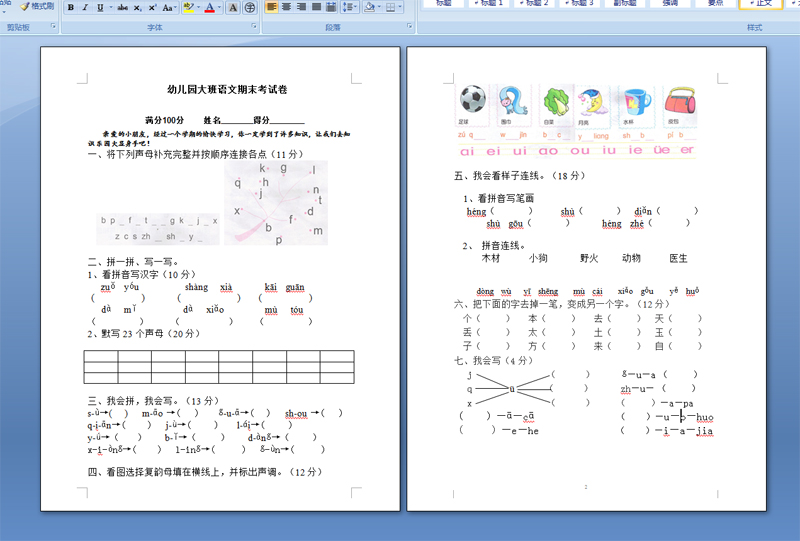Toggle italic formatting

coord(85,7)
